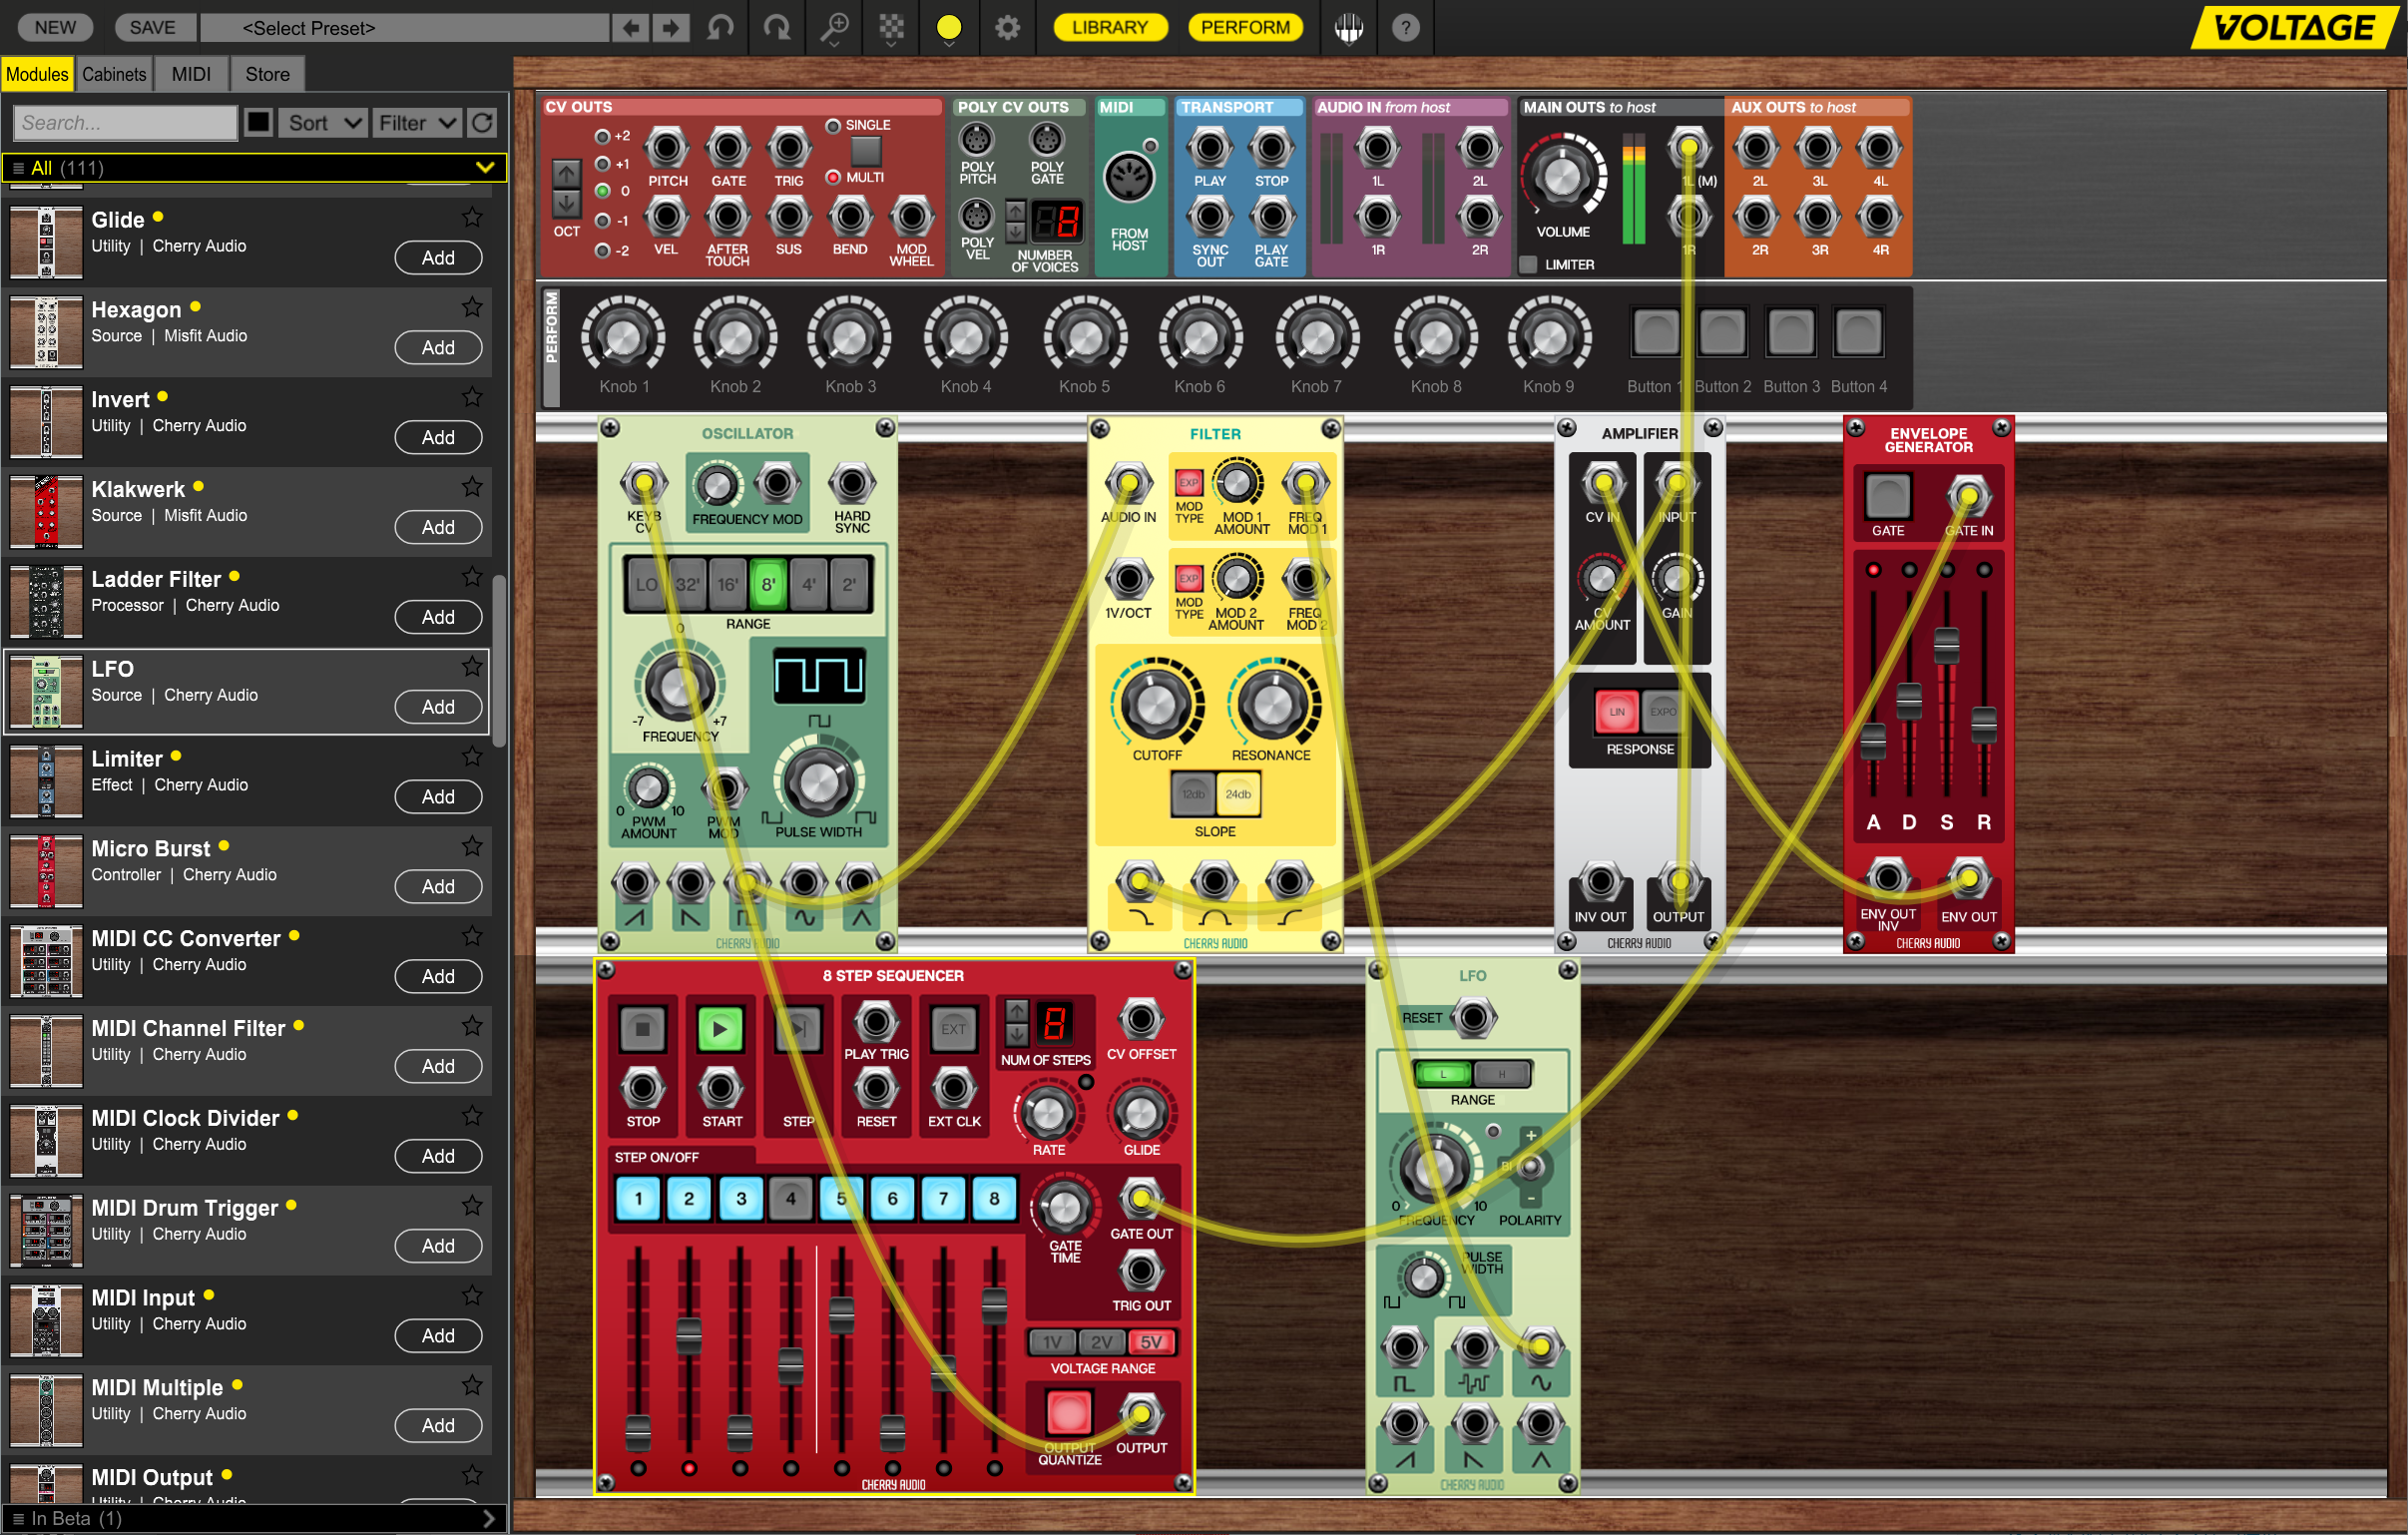Click the main outs VOLUME knob
The width and height of the screenshot is (2408, 1535).
[x=1562, y=178]
